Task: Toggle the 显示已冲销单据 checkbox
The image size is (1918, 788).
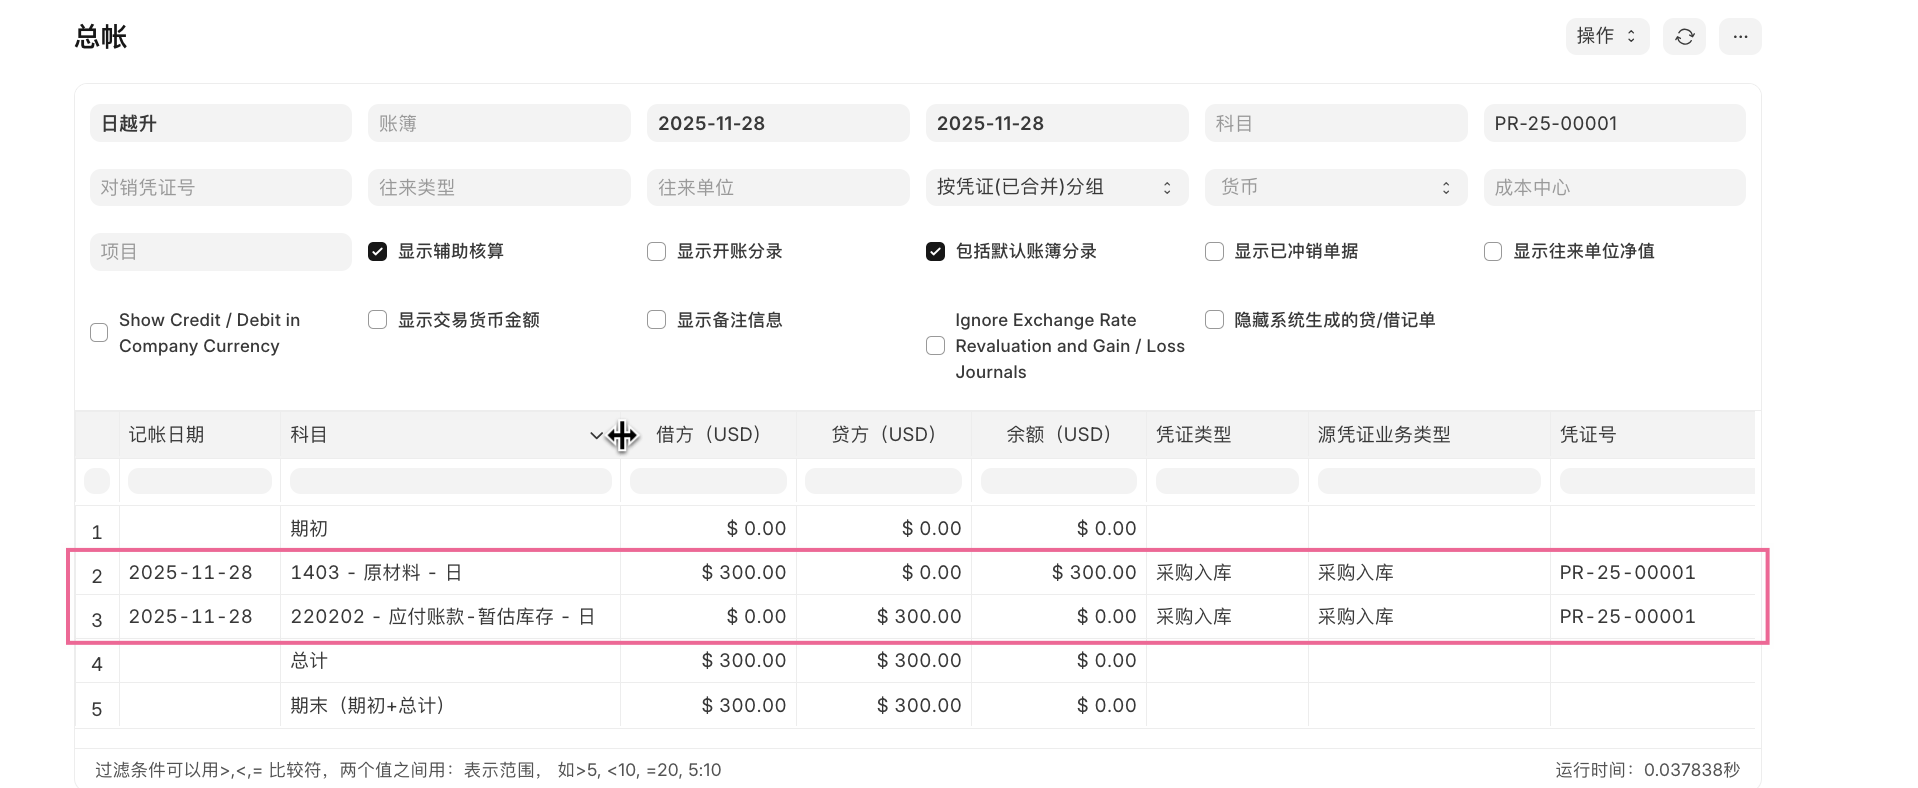Action: point(1215,252)
